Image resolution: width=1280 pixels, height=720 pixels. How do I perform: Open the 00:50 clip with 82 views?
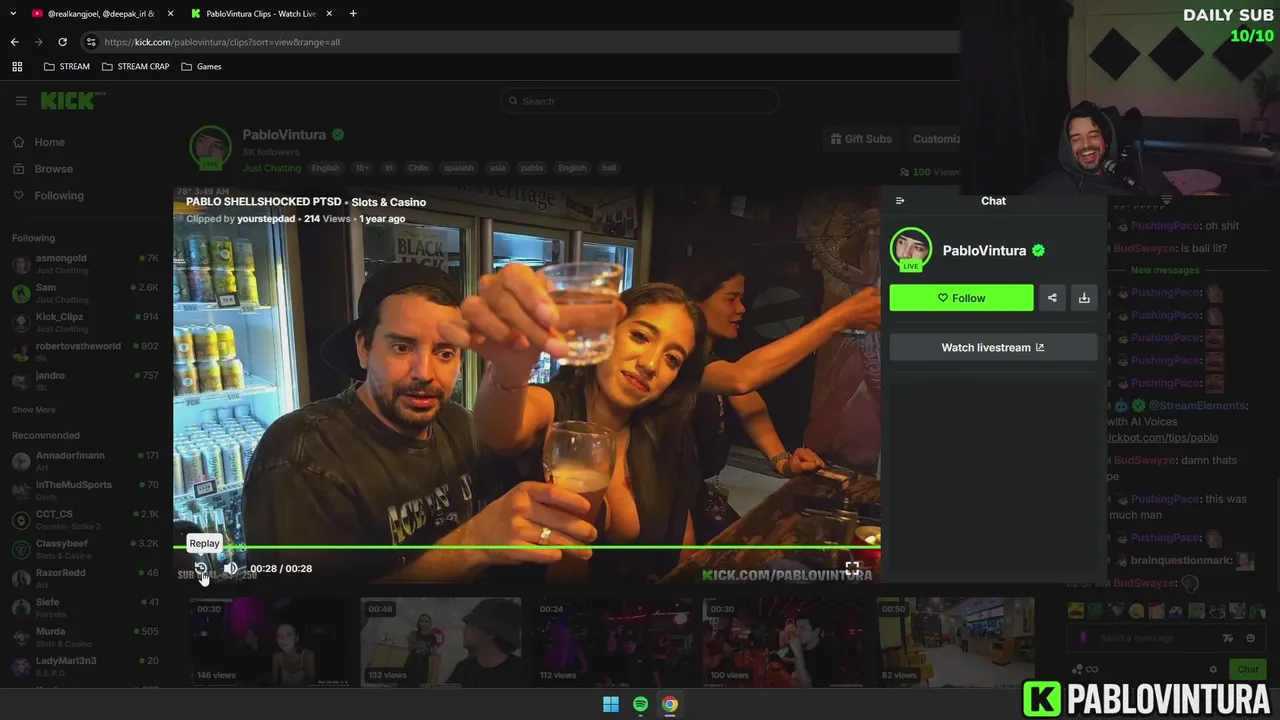click(x=956, y=641)
